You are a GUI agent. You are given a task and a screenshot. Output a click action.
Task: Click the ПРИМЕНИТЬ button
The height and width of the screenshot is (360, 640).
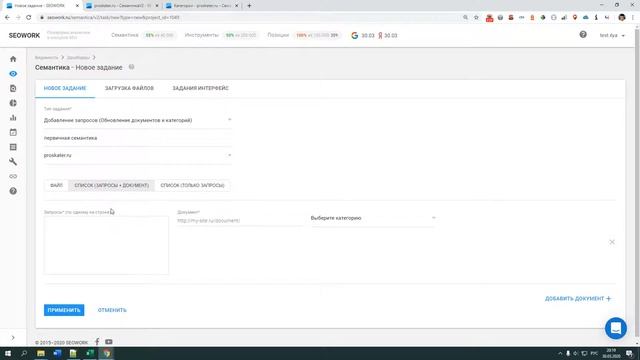click(x=64, y=310)
